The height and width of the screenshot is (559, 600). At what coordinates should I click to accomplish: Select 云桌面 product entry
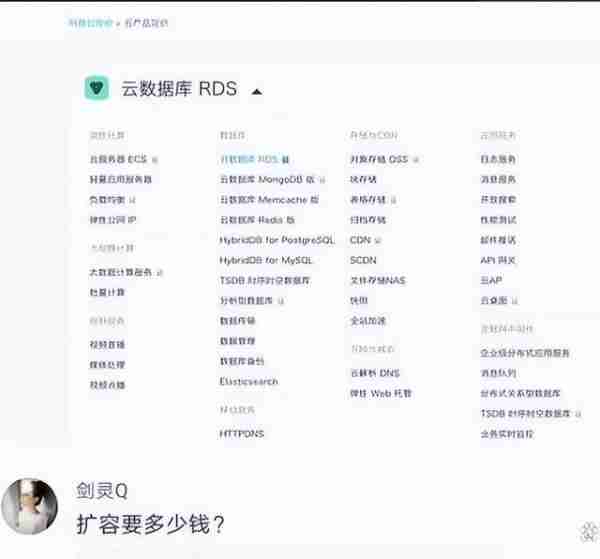coord(494,301)
